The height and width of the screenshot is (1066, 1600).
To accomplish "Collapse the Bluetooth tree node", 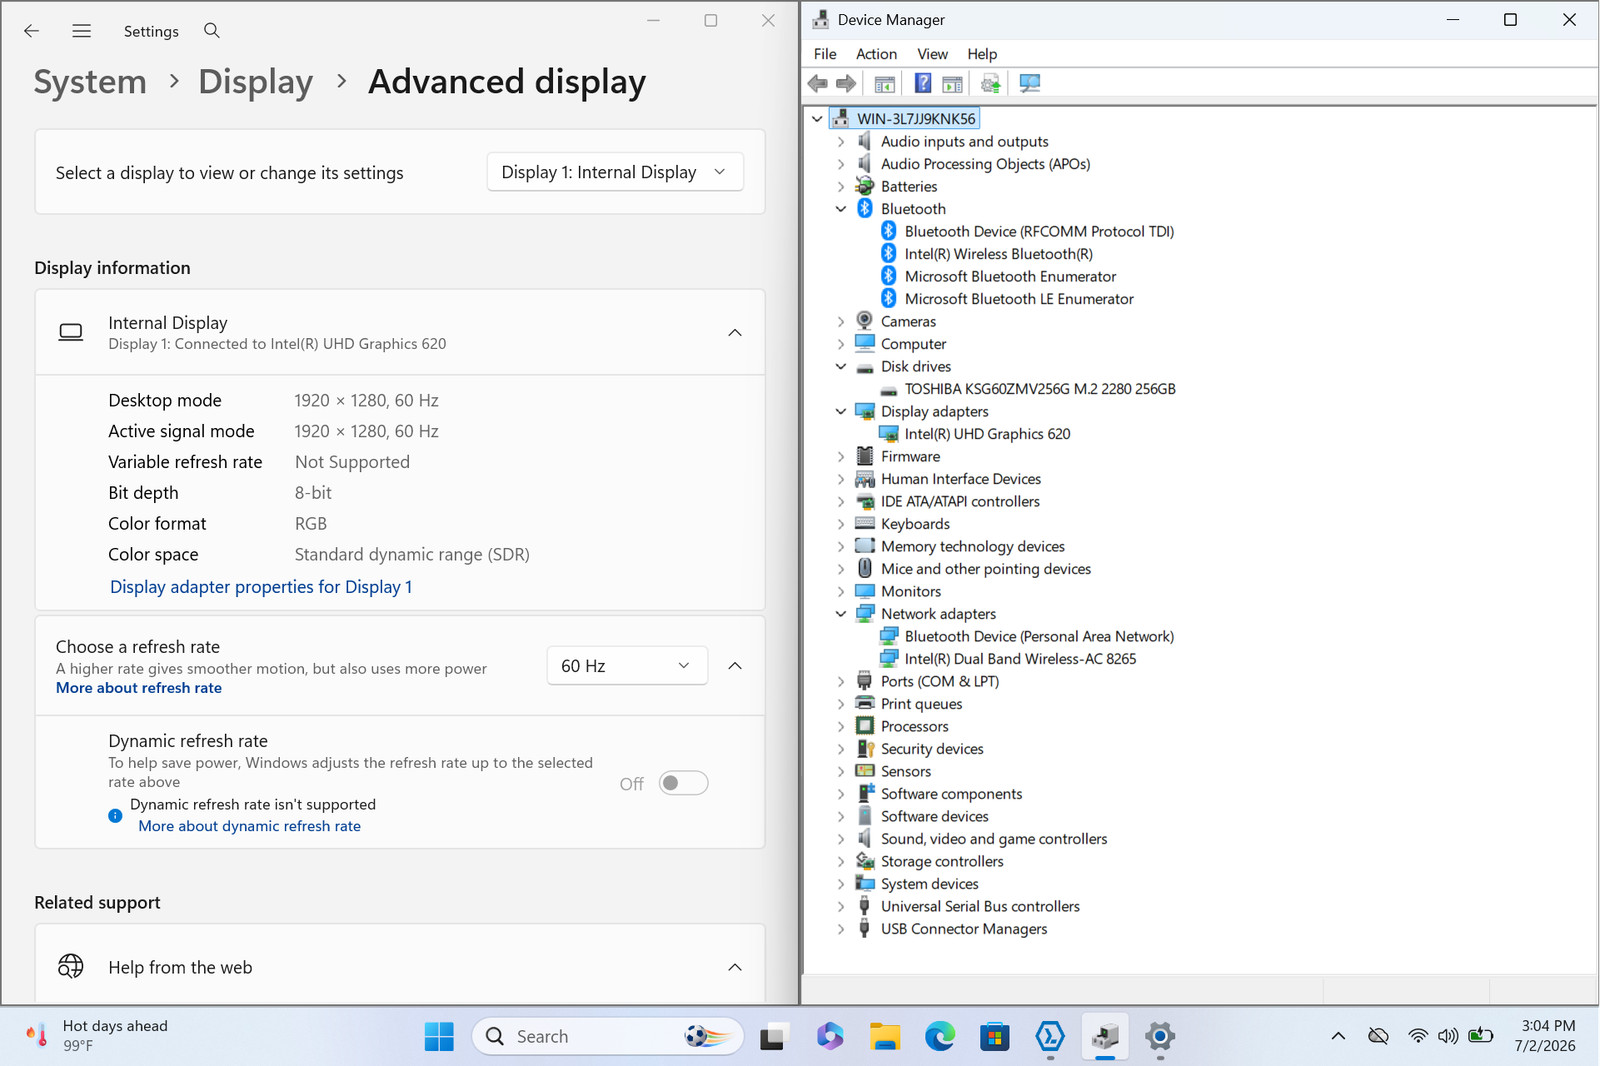I will (841, 209).
